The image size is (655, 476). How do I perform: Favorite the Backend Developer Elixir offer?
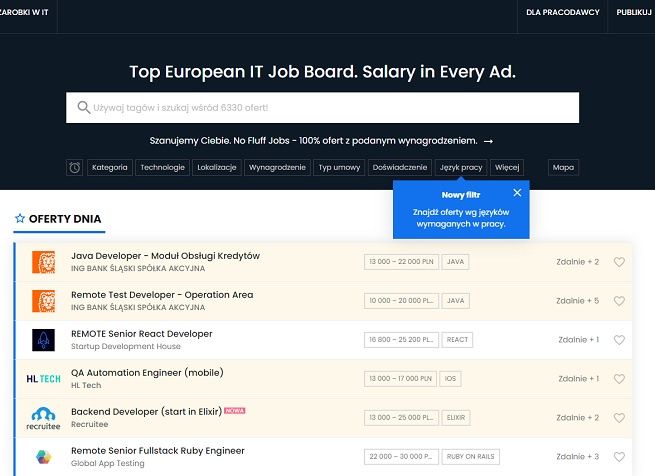click(x=619, y=417)
